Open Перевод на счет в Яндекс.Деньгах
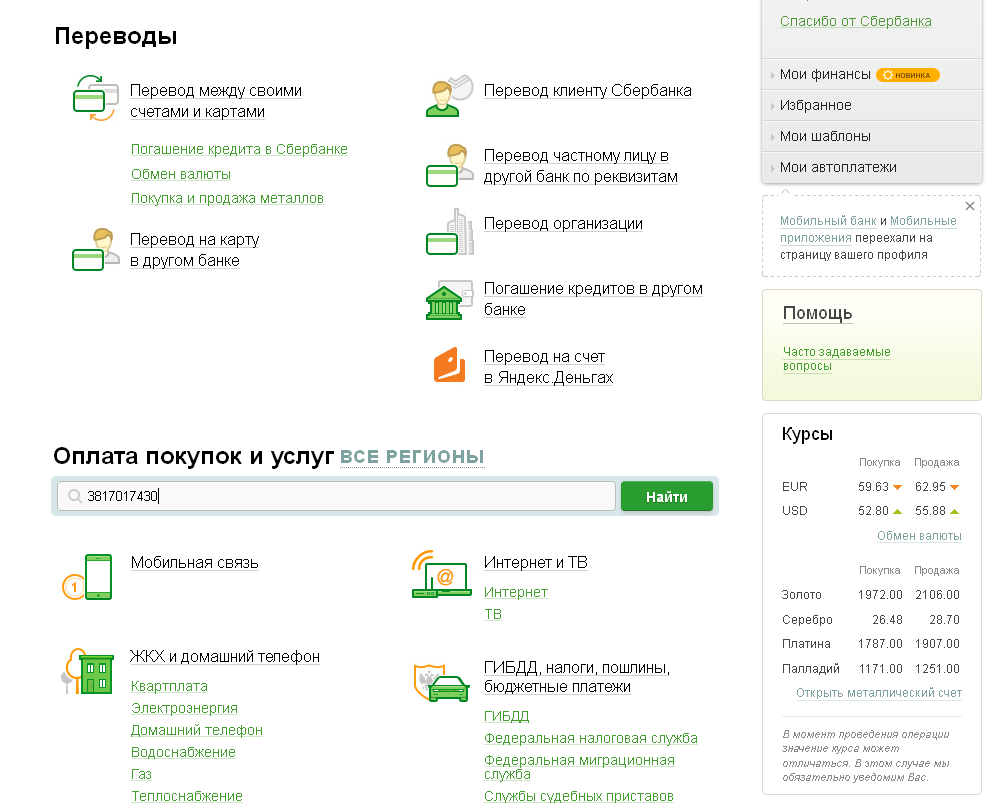 tap(548, 367)
